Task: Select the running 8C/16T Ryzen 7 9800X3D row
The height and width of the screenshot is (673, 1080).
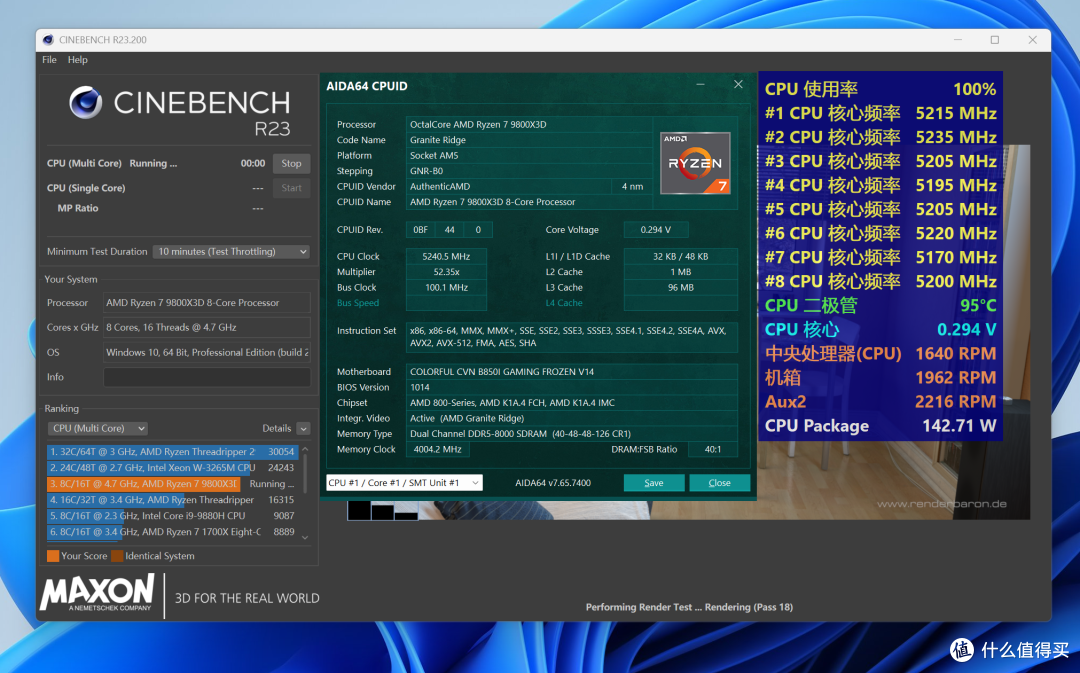Action: (x=172, y=484)
